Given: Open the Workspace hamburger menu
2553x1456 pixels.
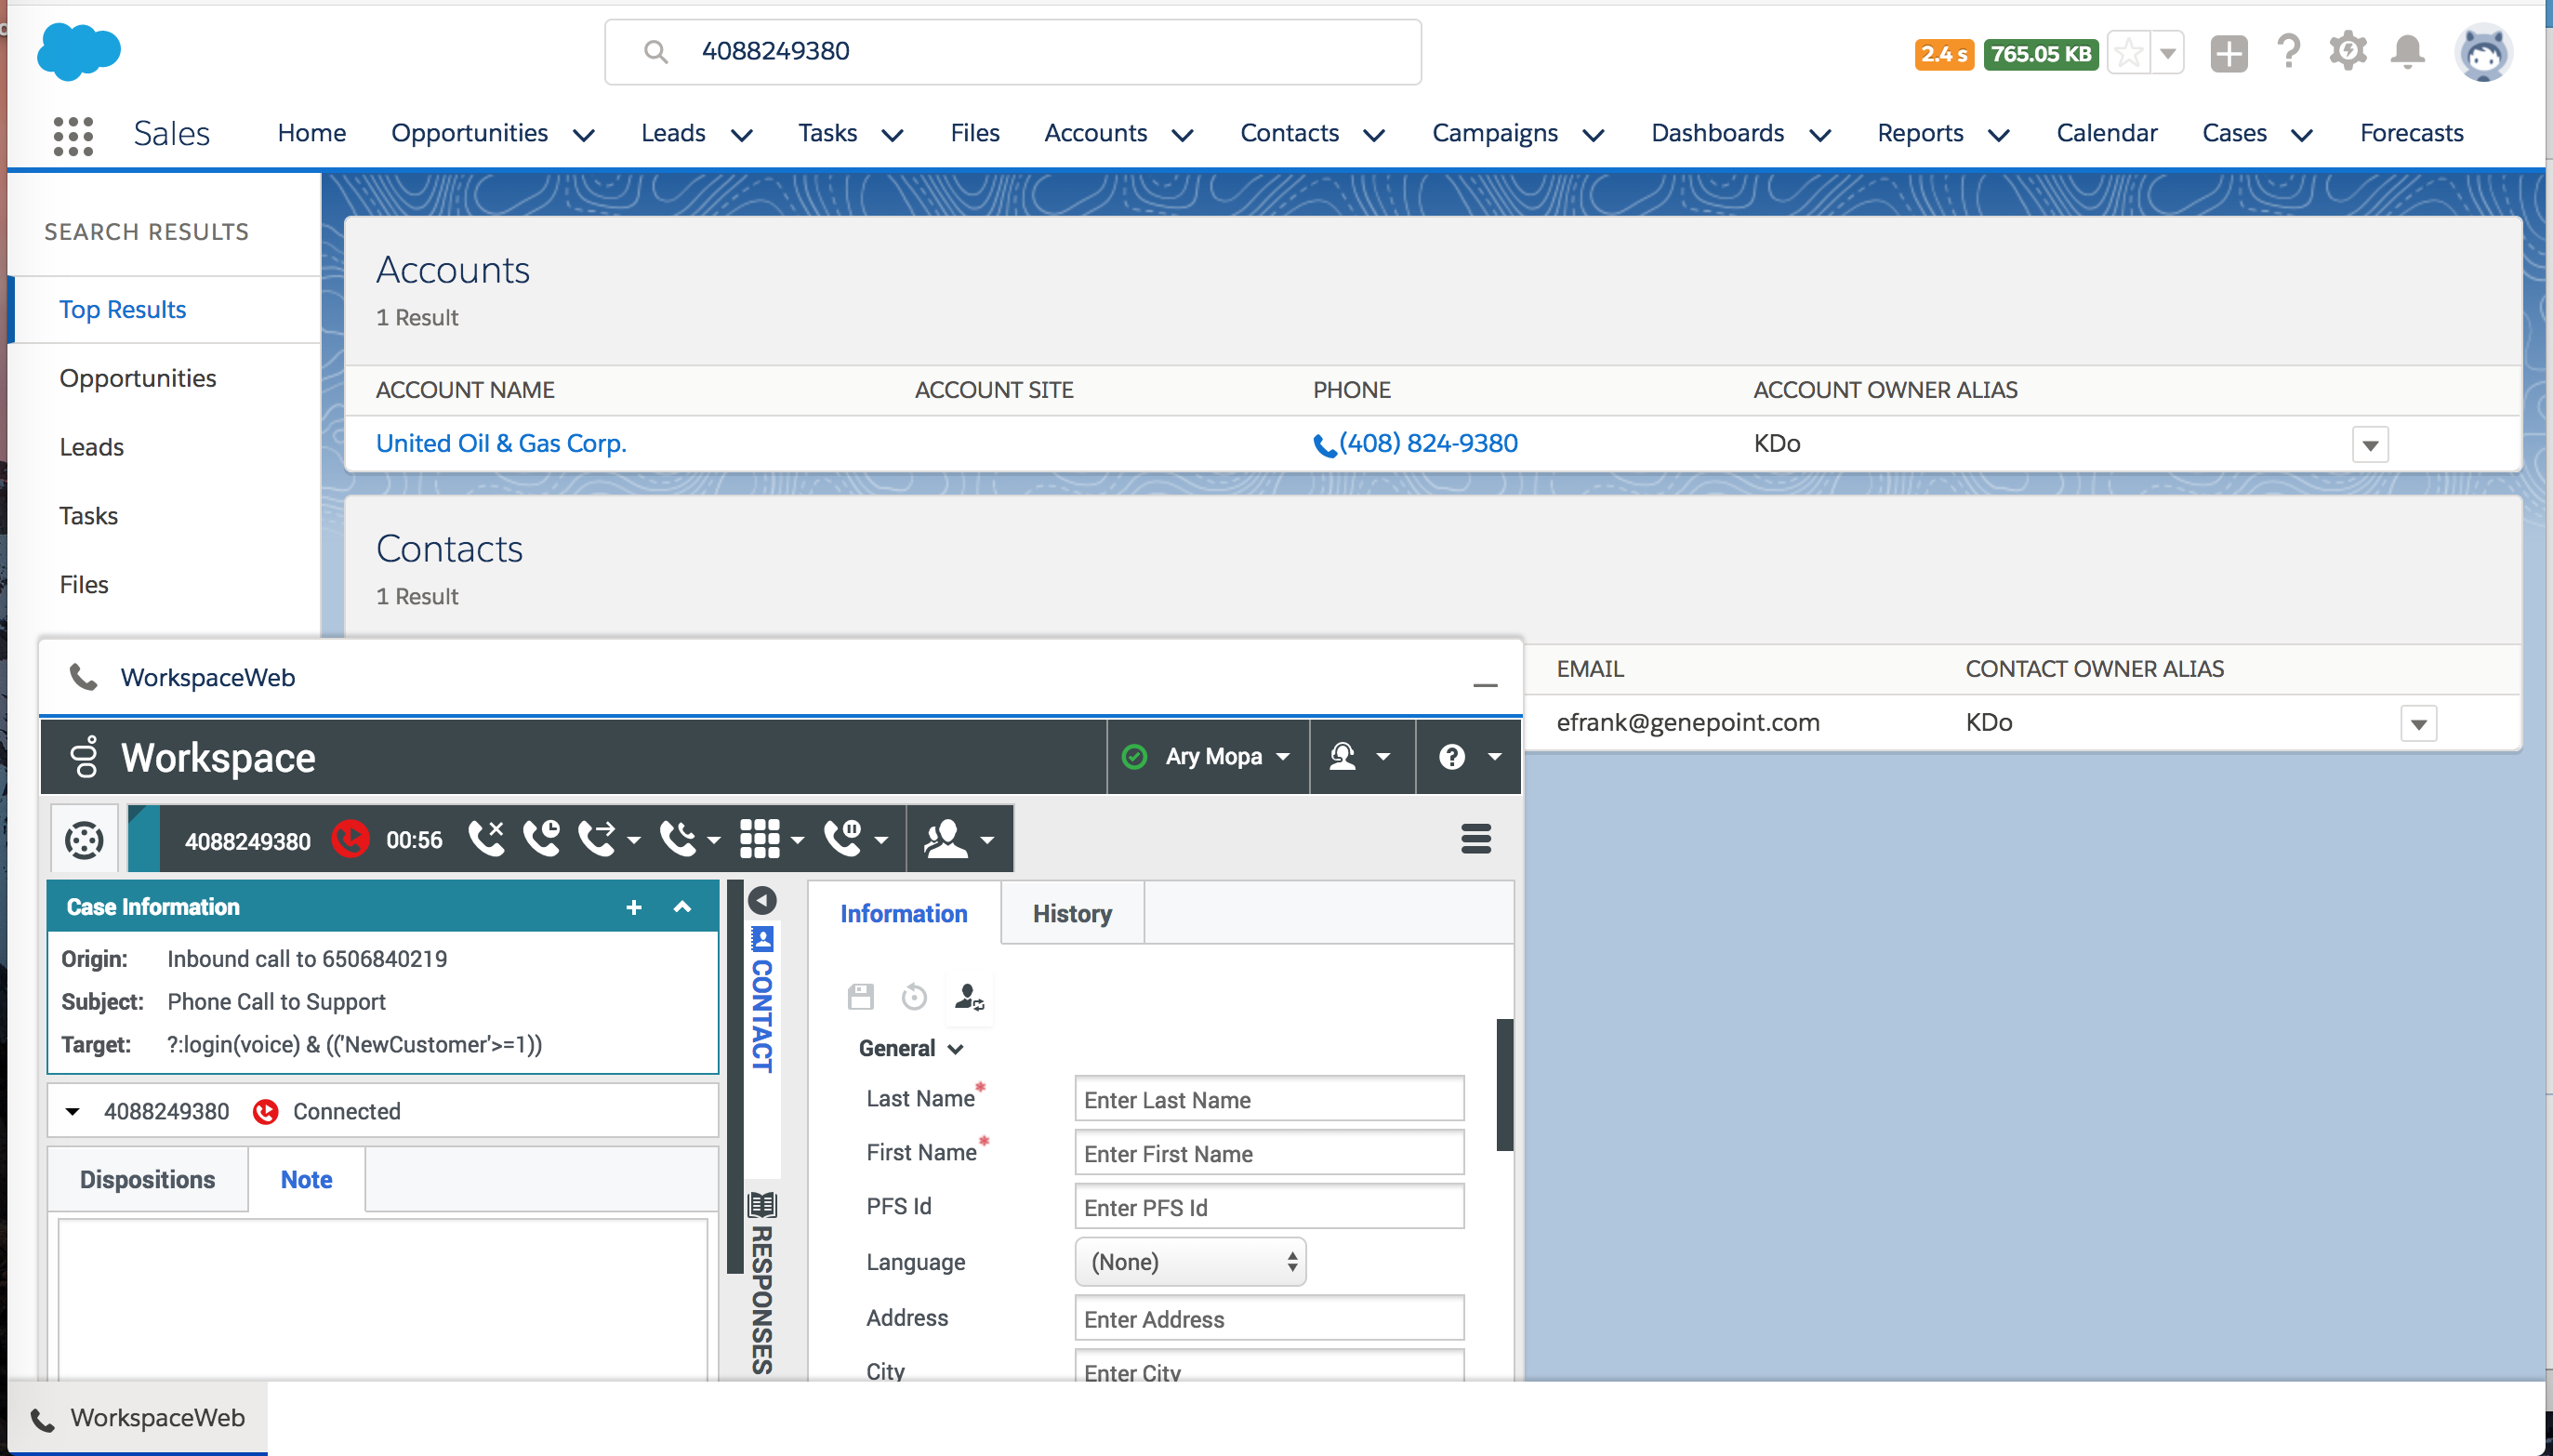Looking at the screenshot, I should (1475, 838).
